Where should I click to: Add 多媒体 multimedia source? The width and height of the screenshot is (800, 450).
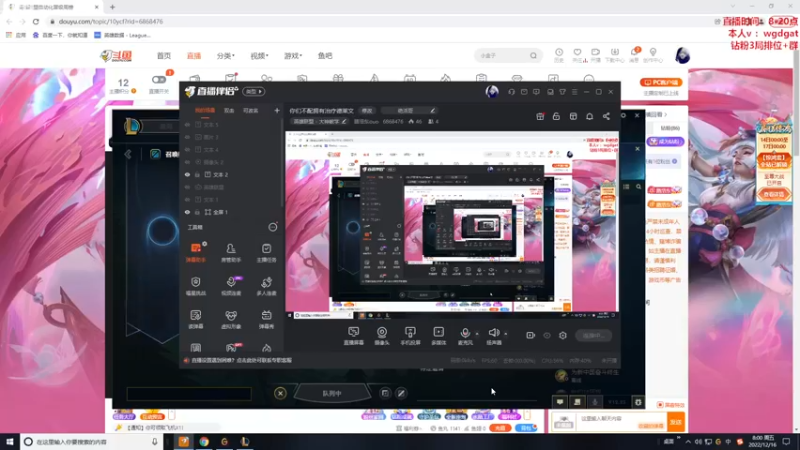click(439, 336)
